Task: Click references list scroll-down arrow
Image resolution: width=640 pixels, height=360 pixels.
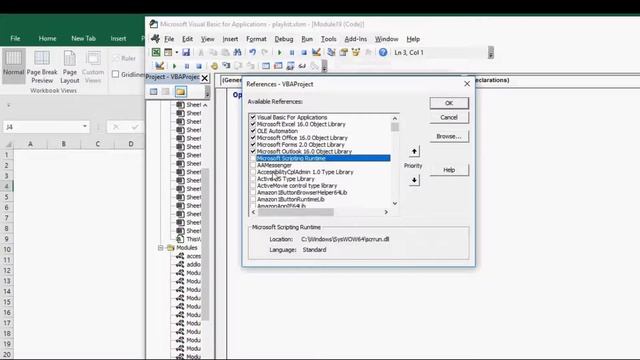Action: pos(395,203)
